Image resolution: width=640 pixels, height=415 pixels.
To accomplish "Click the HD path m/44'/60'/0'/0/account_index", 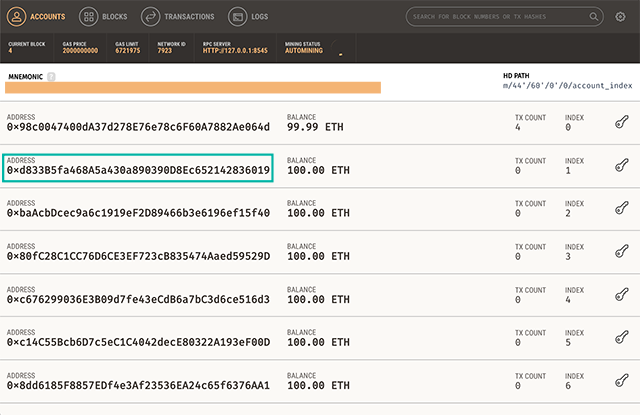I will click(x=567, y=87).
